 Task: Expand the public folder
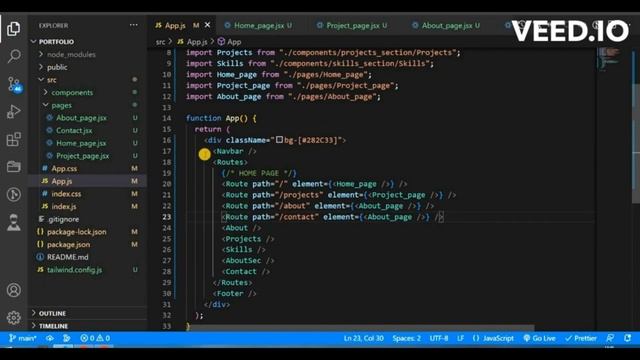pyautogui.click(x=57, y=67)
